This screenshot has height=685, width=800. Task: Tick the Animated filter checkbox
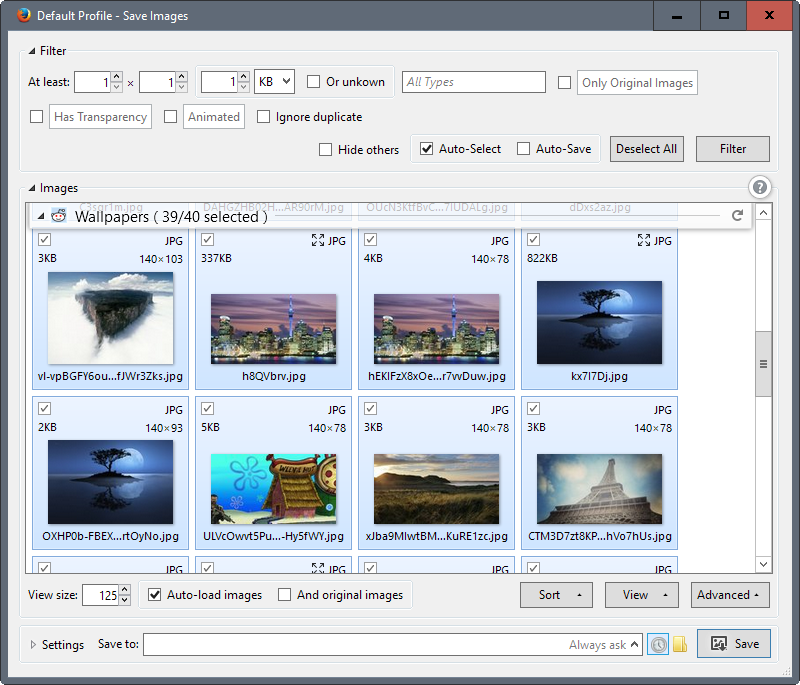tap(170, 117)
